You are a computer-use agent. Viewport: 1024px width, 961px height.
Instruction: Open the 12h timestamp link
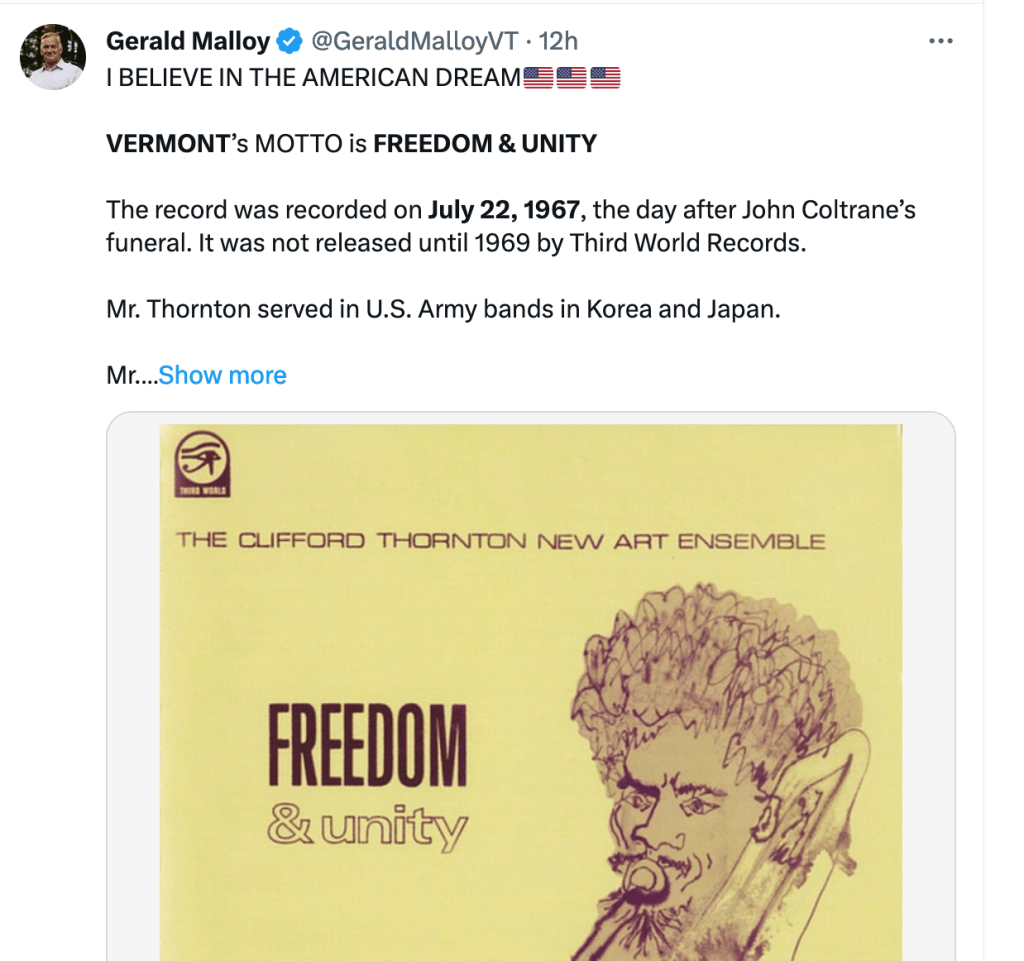[558, 41]
